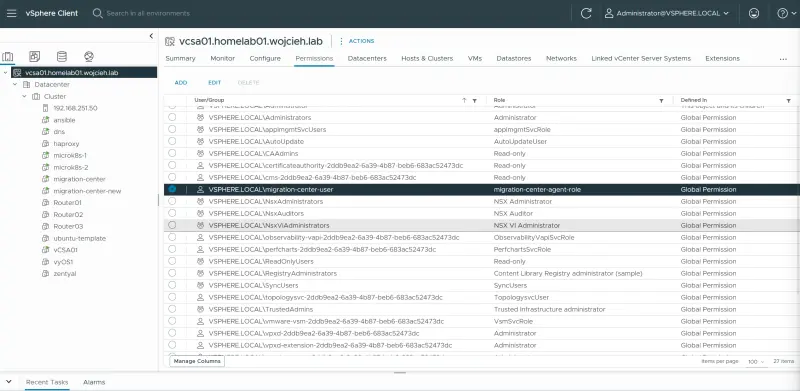Image resolution: width=800 pixels, height=391 pixels.
Task: Select radio for migration-center-user row
Action: [172, 189]
